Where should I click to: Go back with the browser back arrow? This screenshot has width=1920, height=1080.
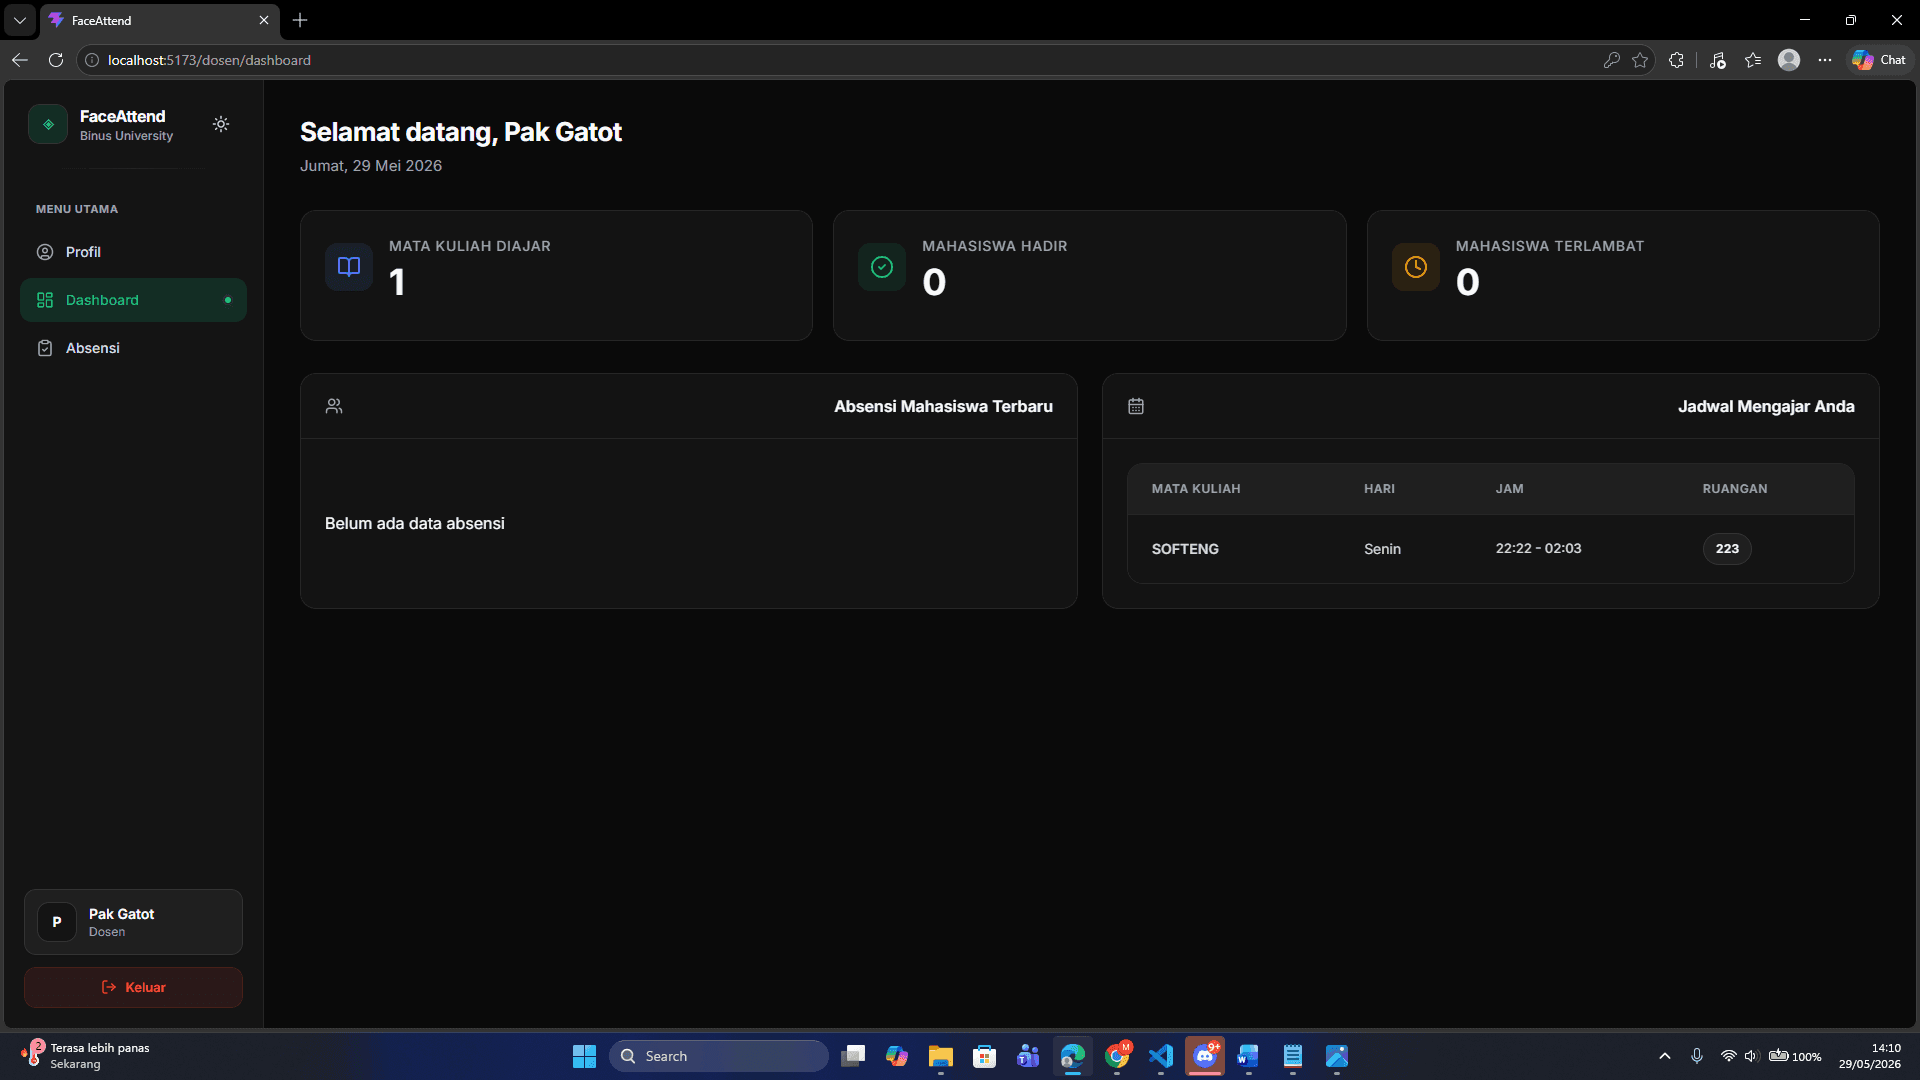pos(20,60)
